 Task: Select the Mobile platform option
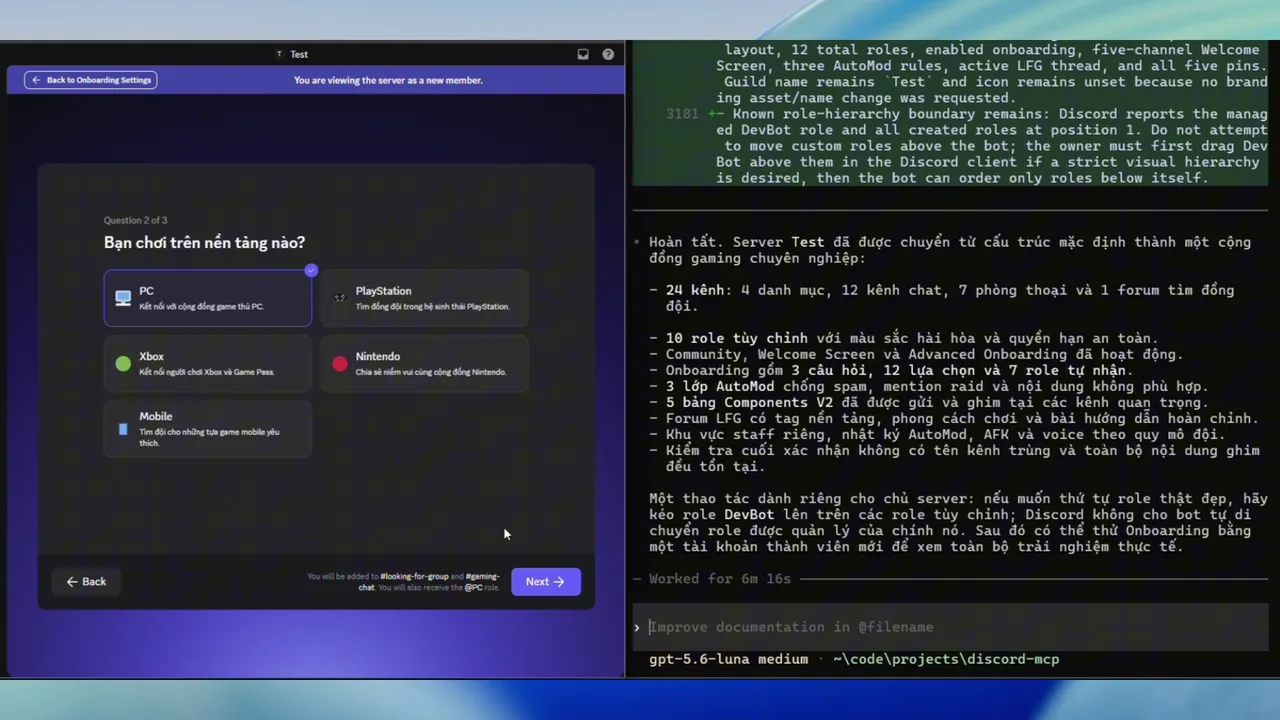click(x=208, y=429)
